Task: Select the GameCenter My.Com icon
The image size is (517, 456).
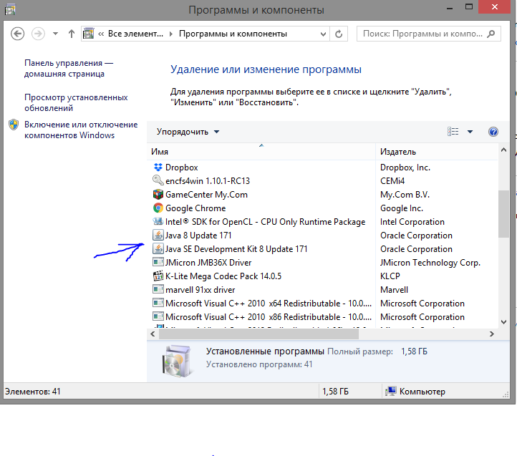Action: [158, 194]
